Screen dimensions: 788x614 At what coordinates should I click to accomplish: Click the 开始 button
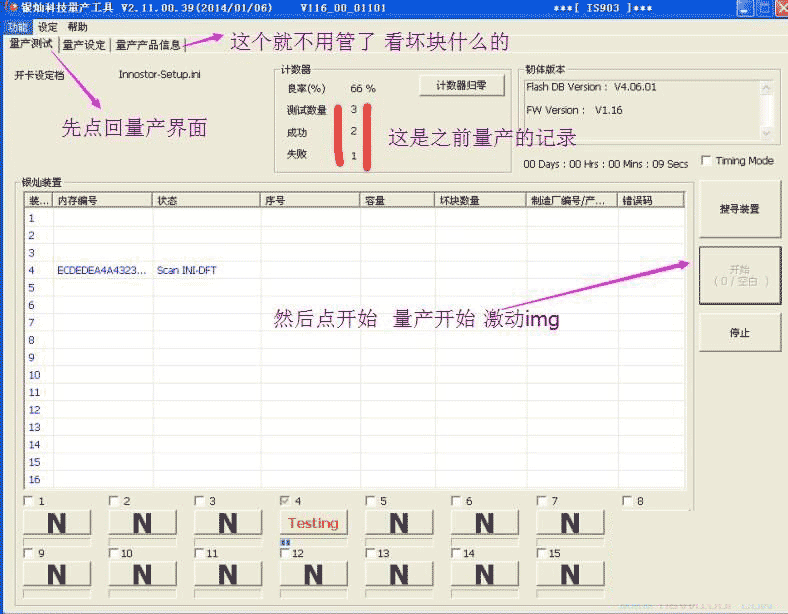point(739,275)
